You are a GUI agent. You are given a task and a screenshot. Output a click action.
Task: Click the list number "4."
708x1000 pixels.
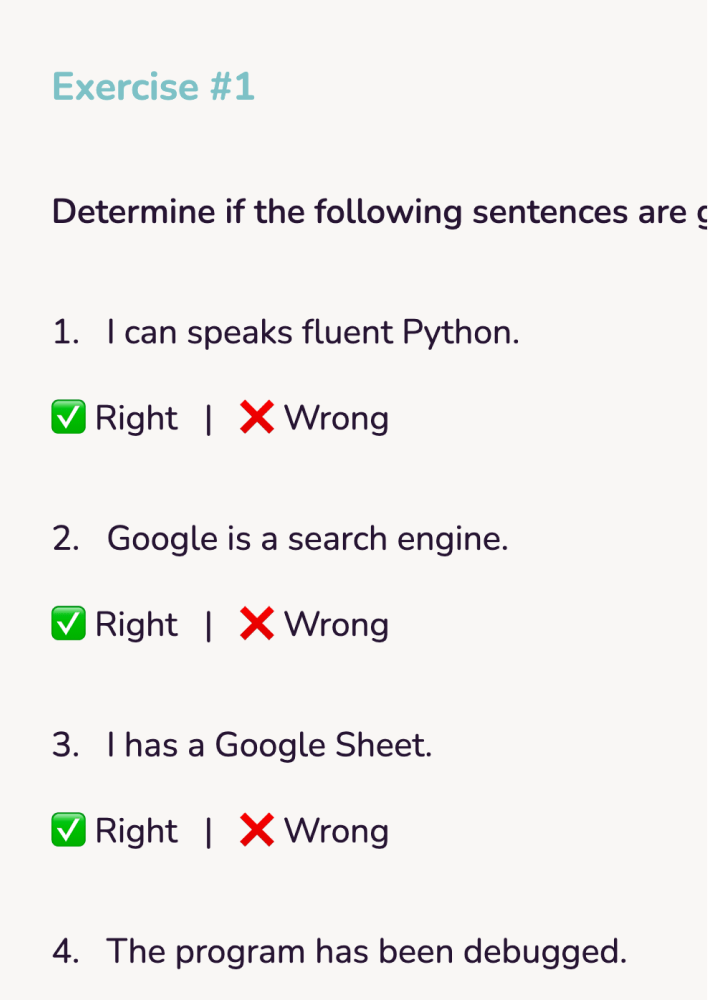click(x=66, y=951)
